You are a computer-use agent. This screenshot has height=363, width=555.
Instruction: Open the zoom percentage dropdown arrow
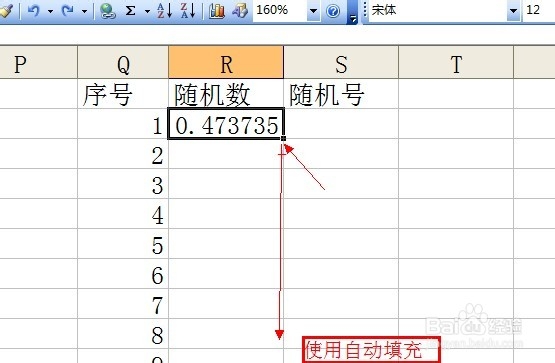[313, 11]
